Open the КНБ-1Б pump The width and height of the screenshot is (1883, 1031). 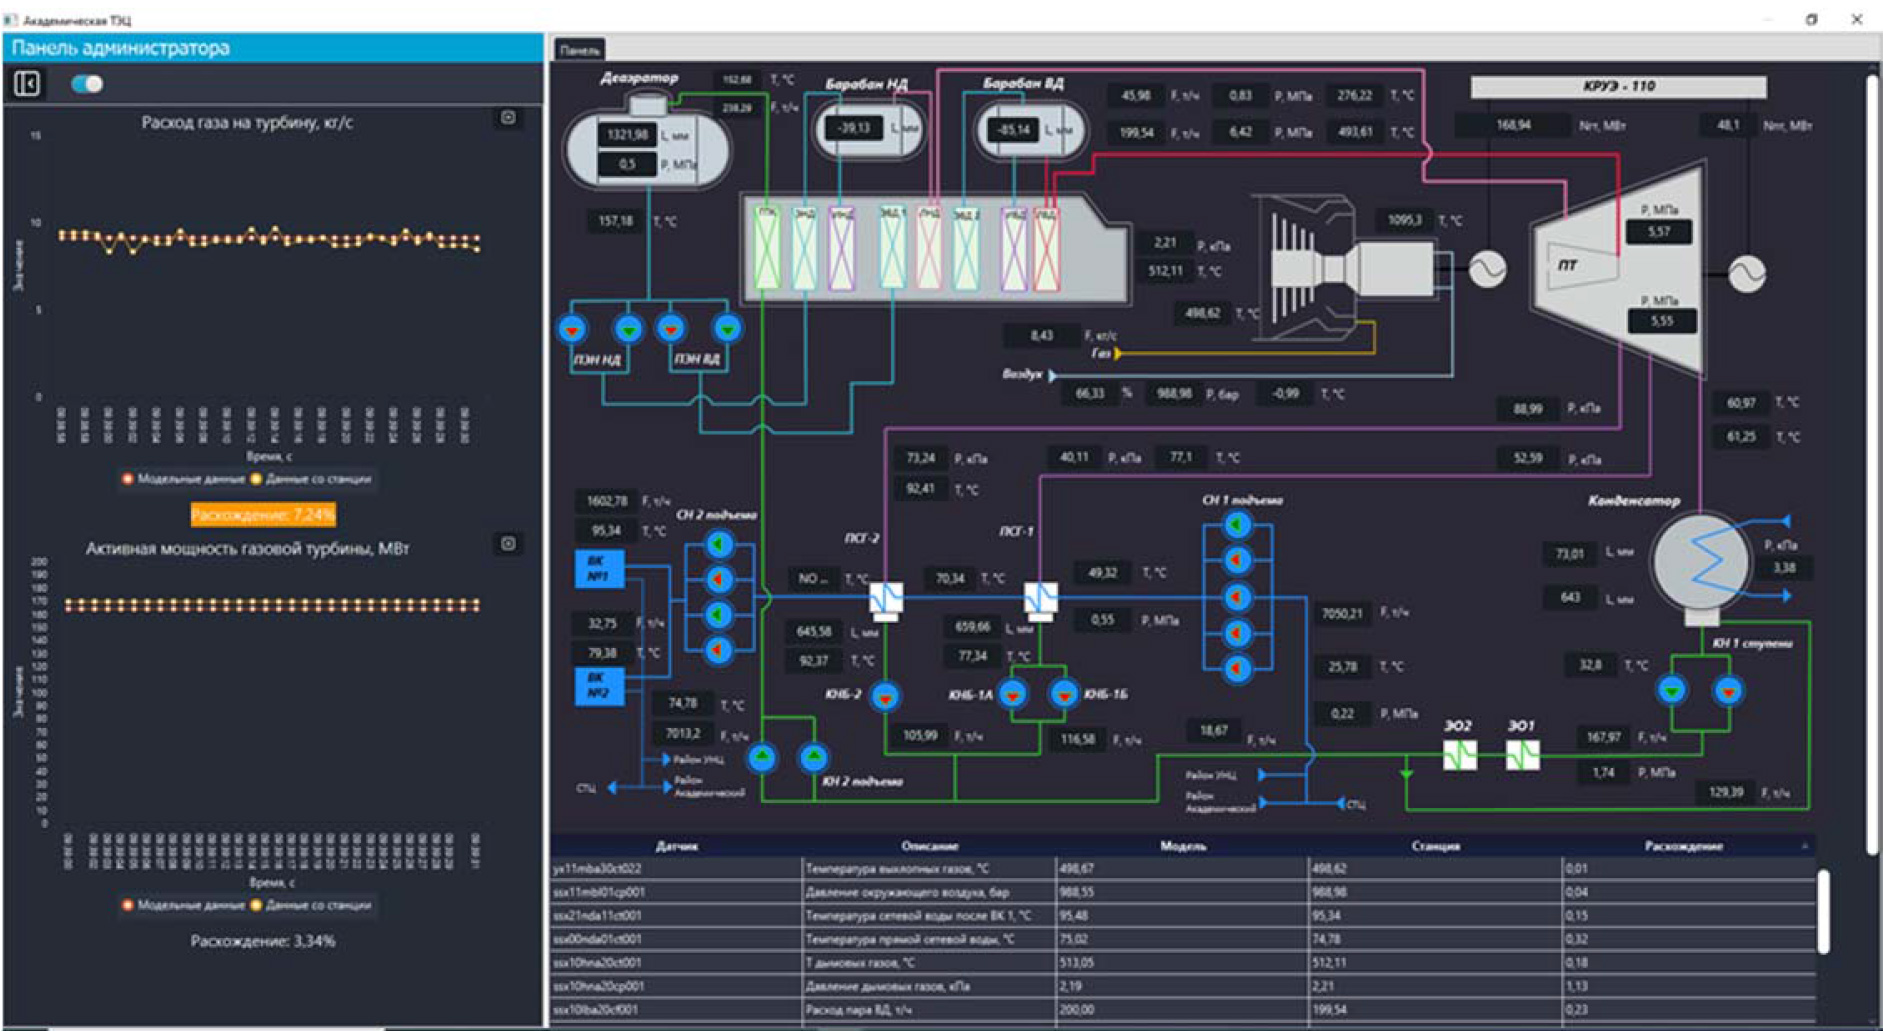(x=1064, y=693)
